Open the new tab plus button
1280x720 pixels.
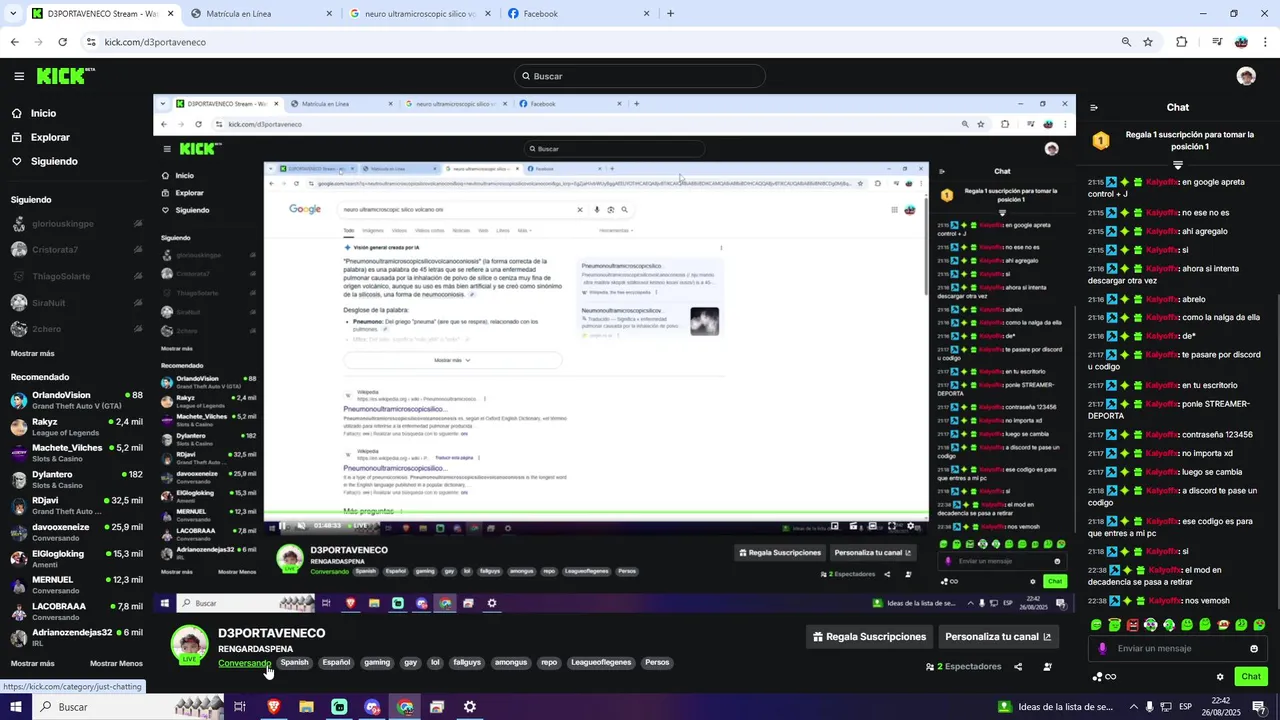click(670, 14)
